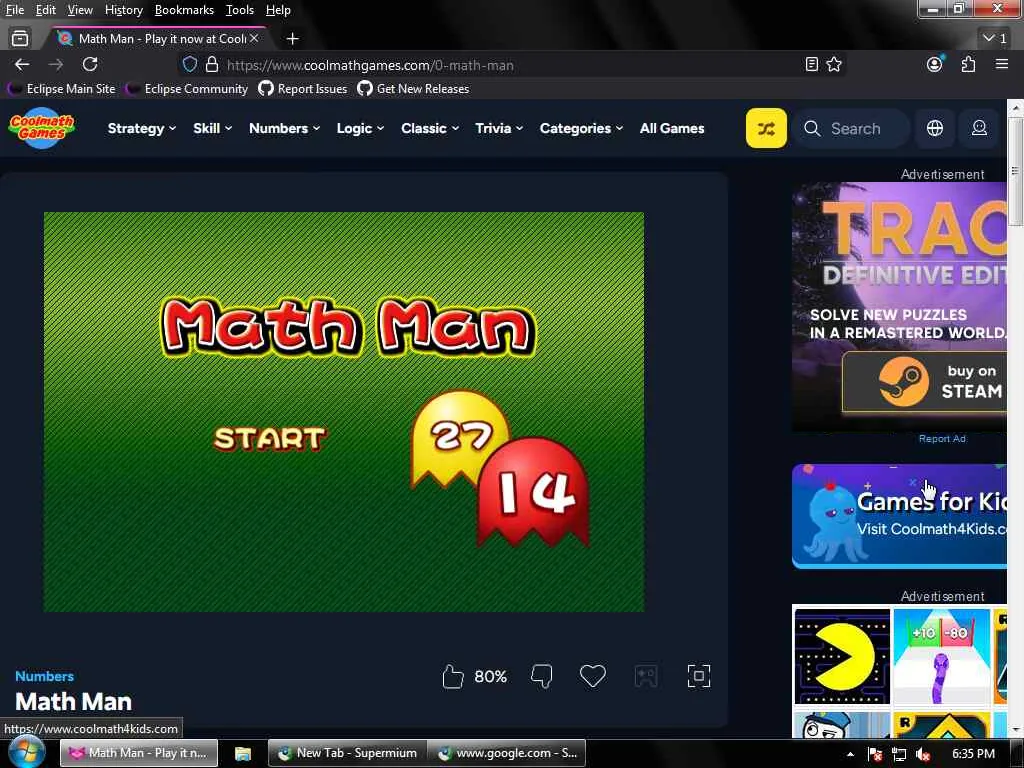
Task: Close the Math Man browser tab
Action: [x=254, y=39]
